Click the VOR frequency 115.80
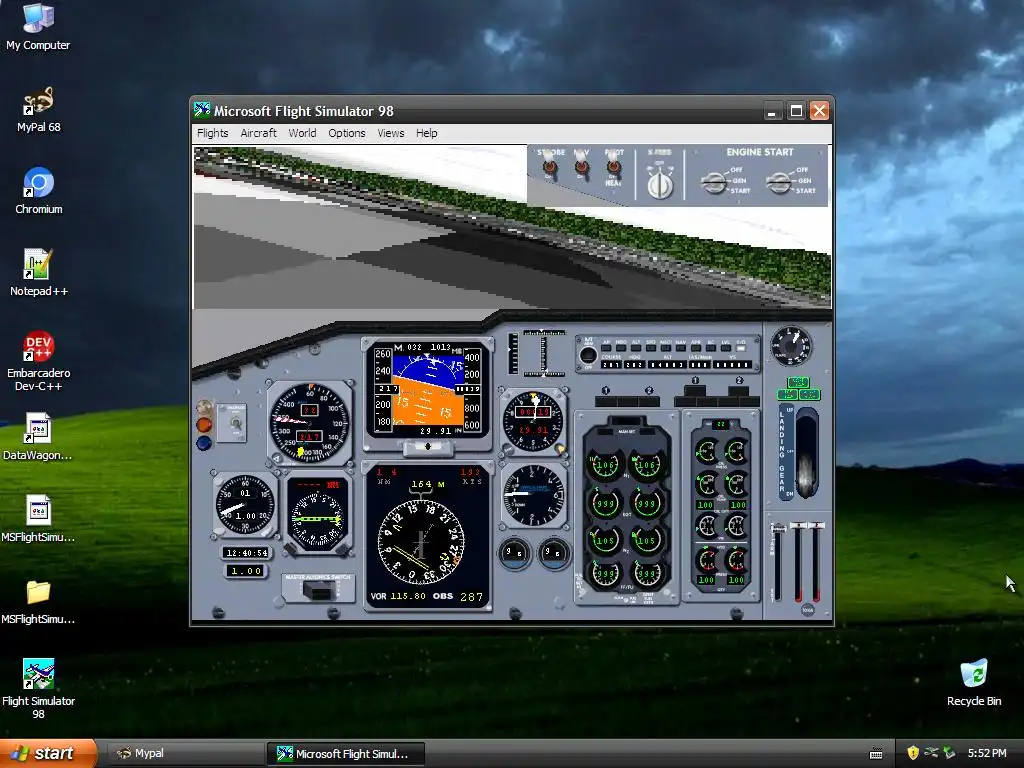 coord(408,596)
